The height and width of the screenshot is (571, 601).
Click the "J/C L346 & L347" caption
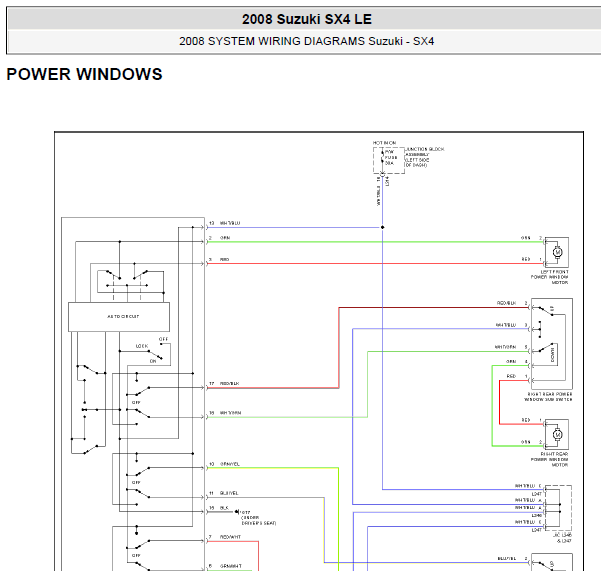(562, 538)
